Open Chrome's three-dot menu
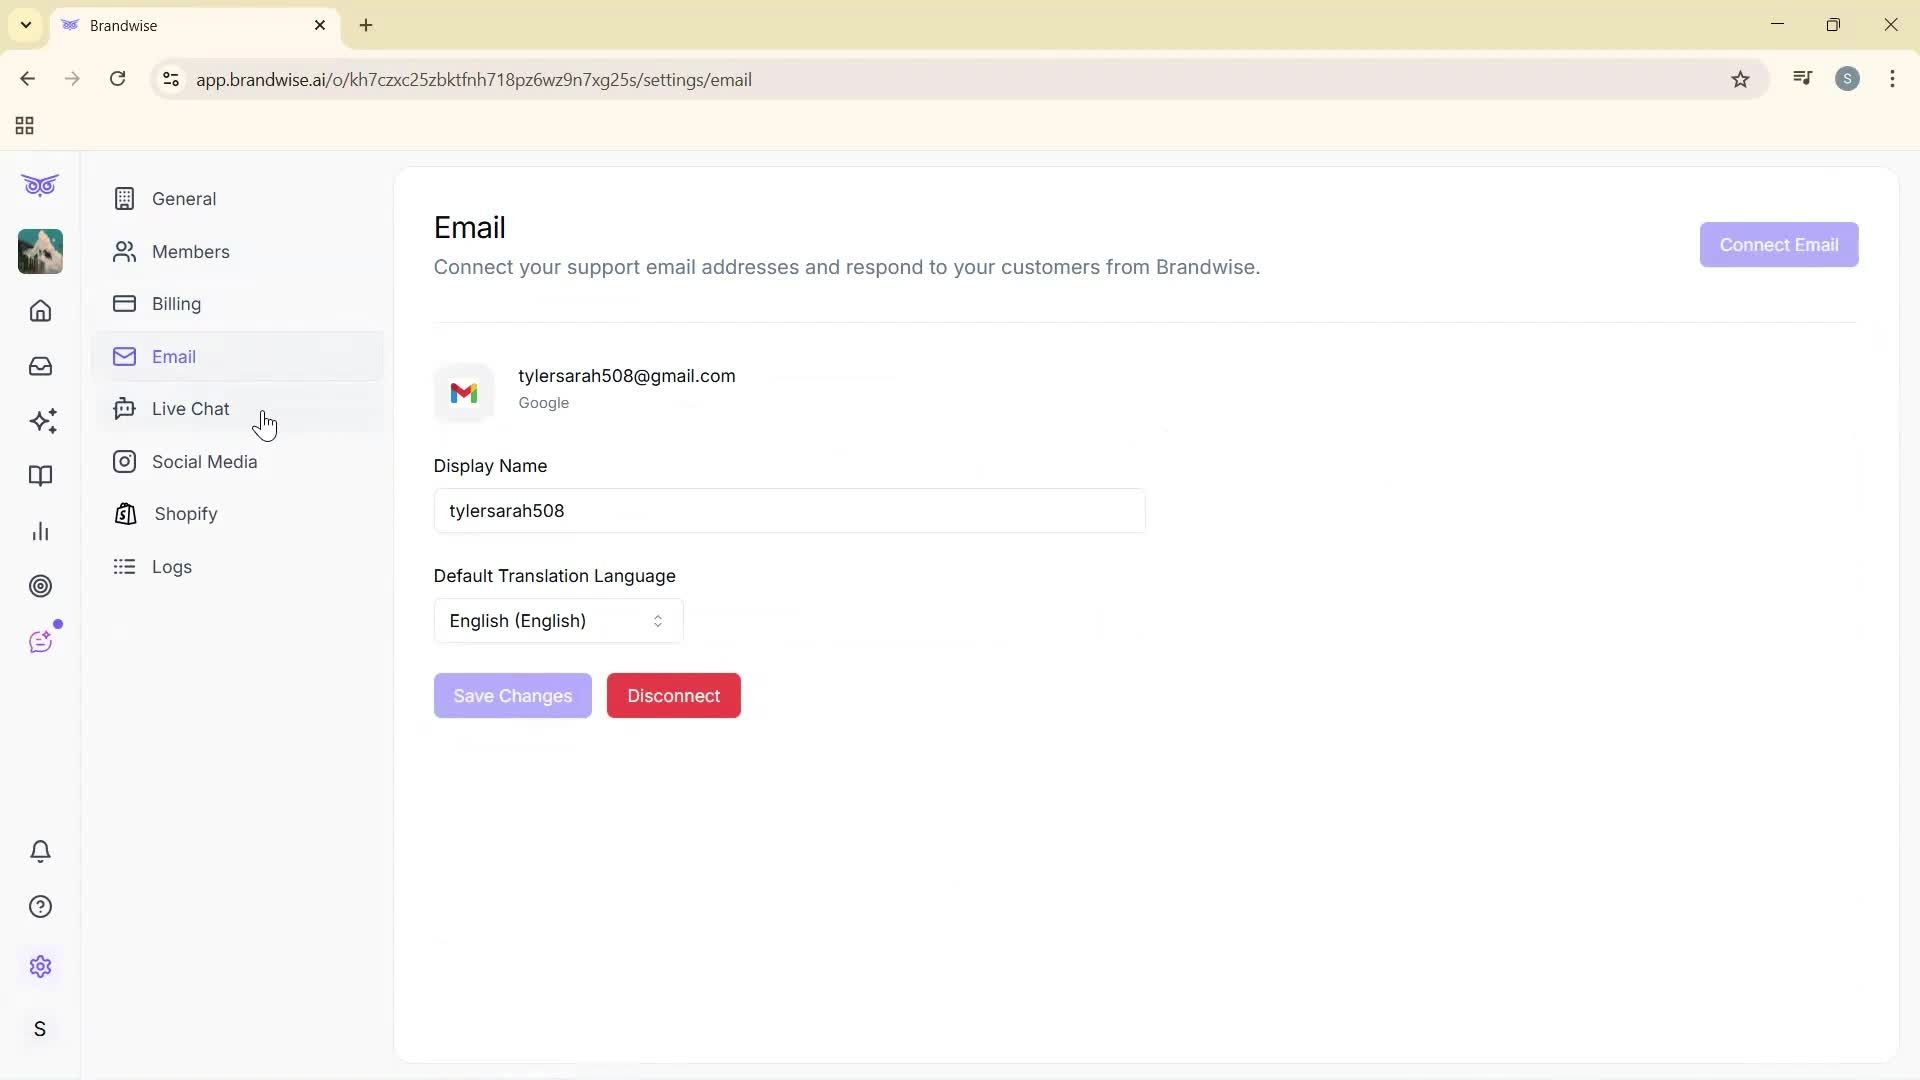Image resolution: width=1920 pixels, height=1080 pixels. click(1892, 79)
